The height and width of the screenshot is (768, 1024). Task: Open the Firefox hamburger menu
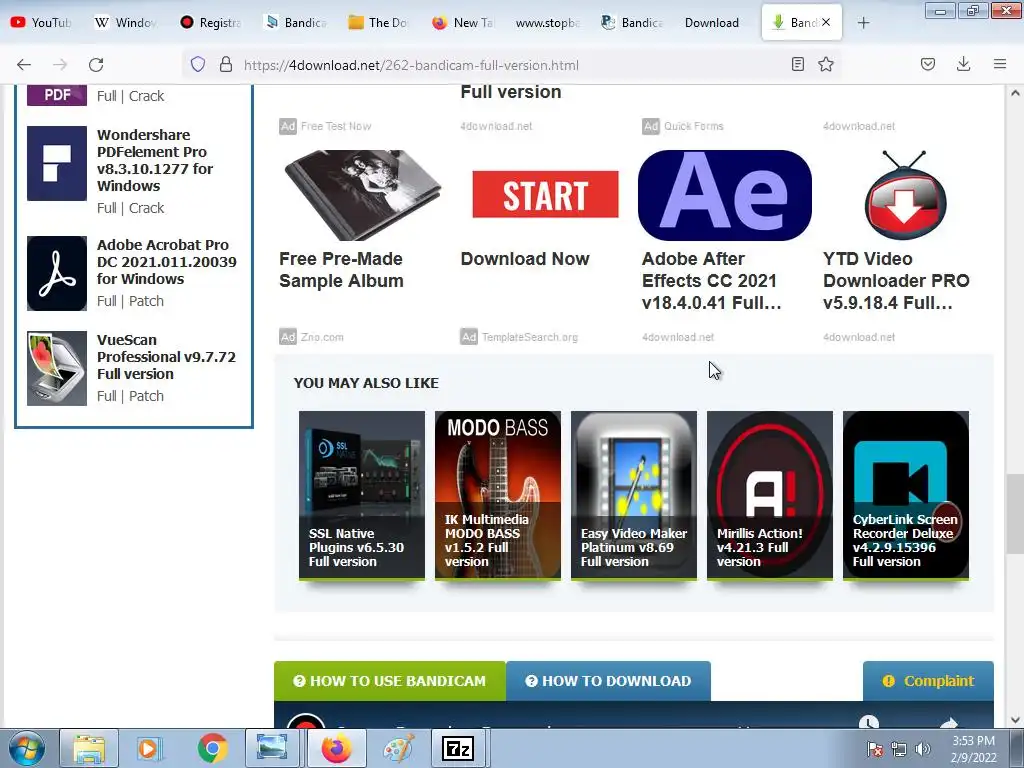tap(1000, 64)
